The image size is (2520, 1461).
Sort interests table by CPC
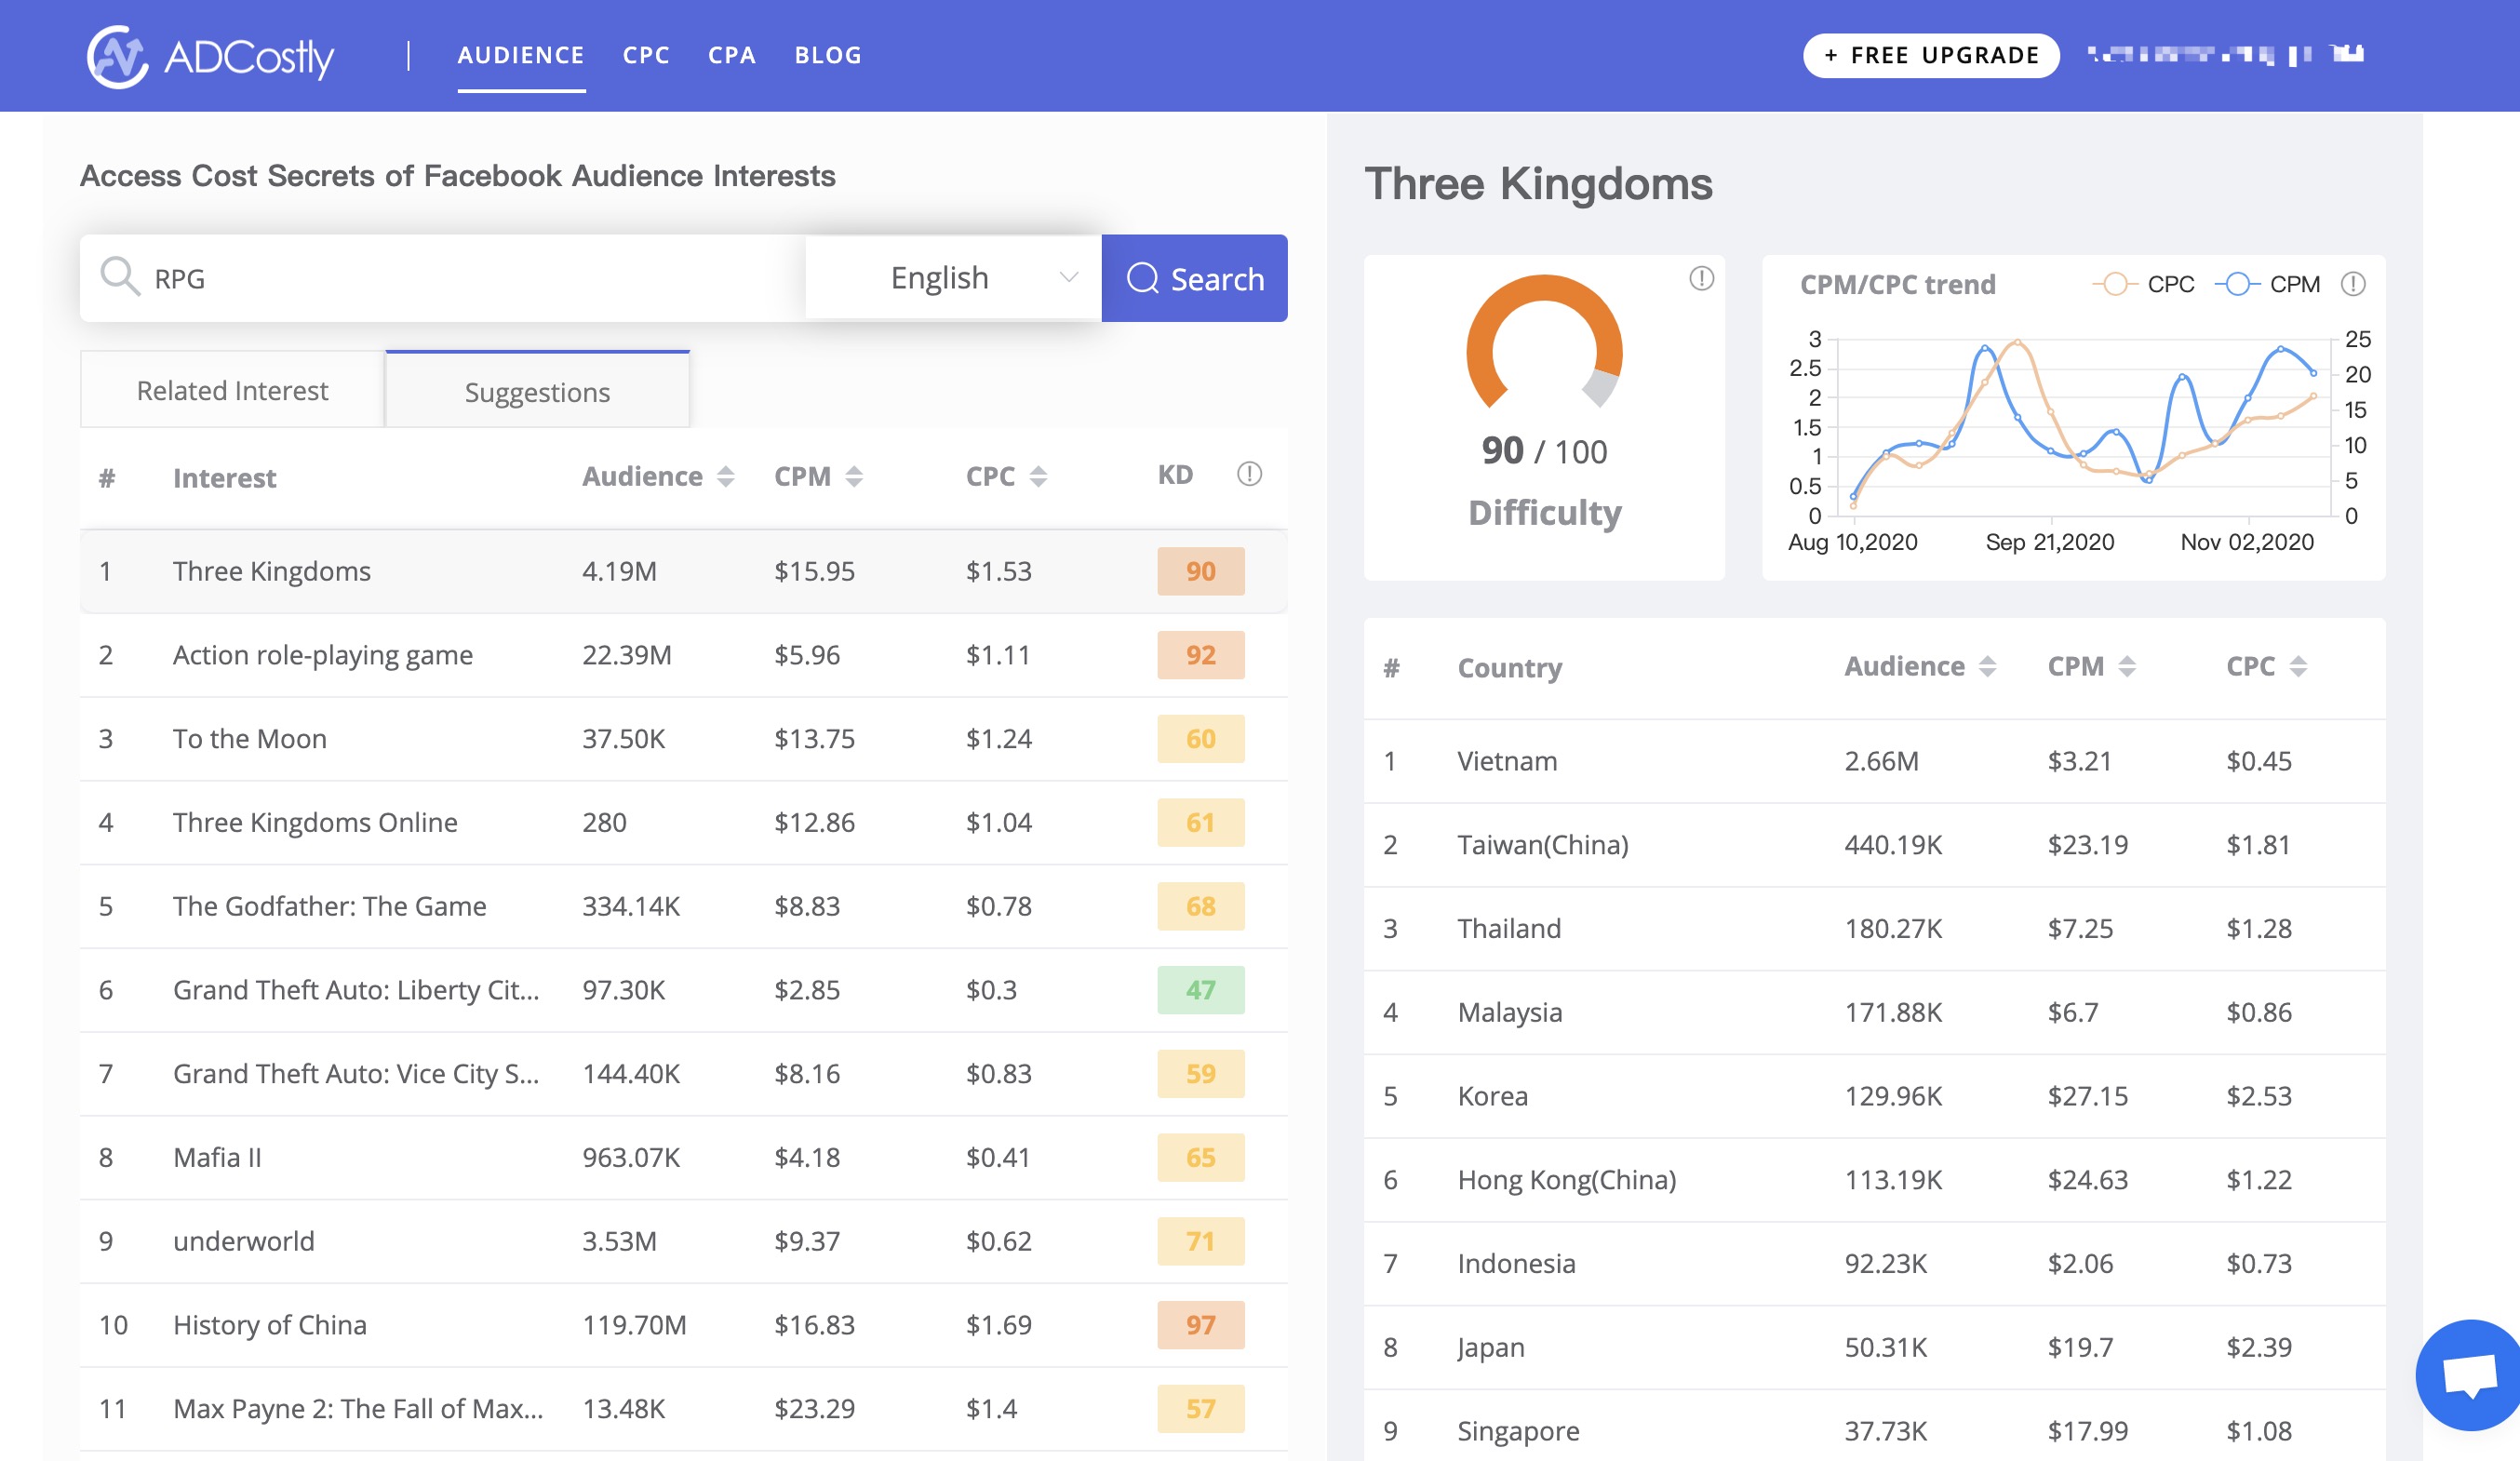pos(1039,477)
